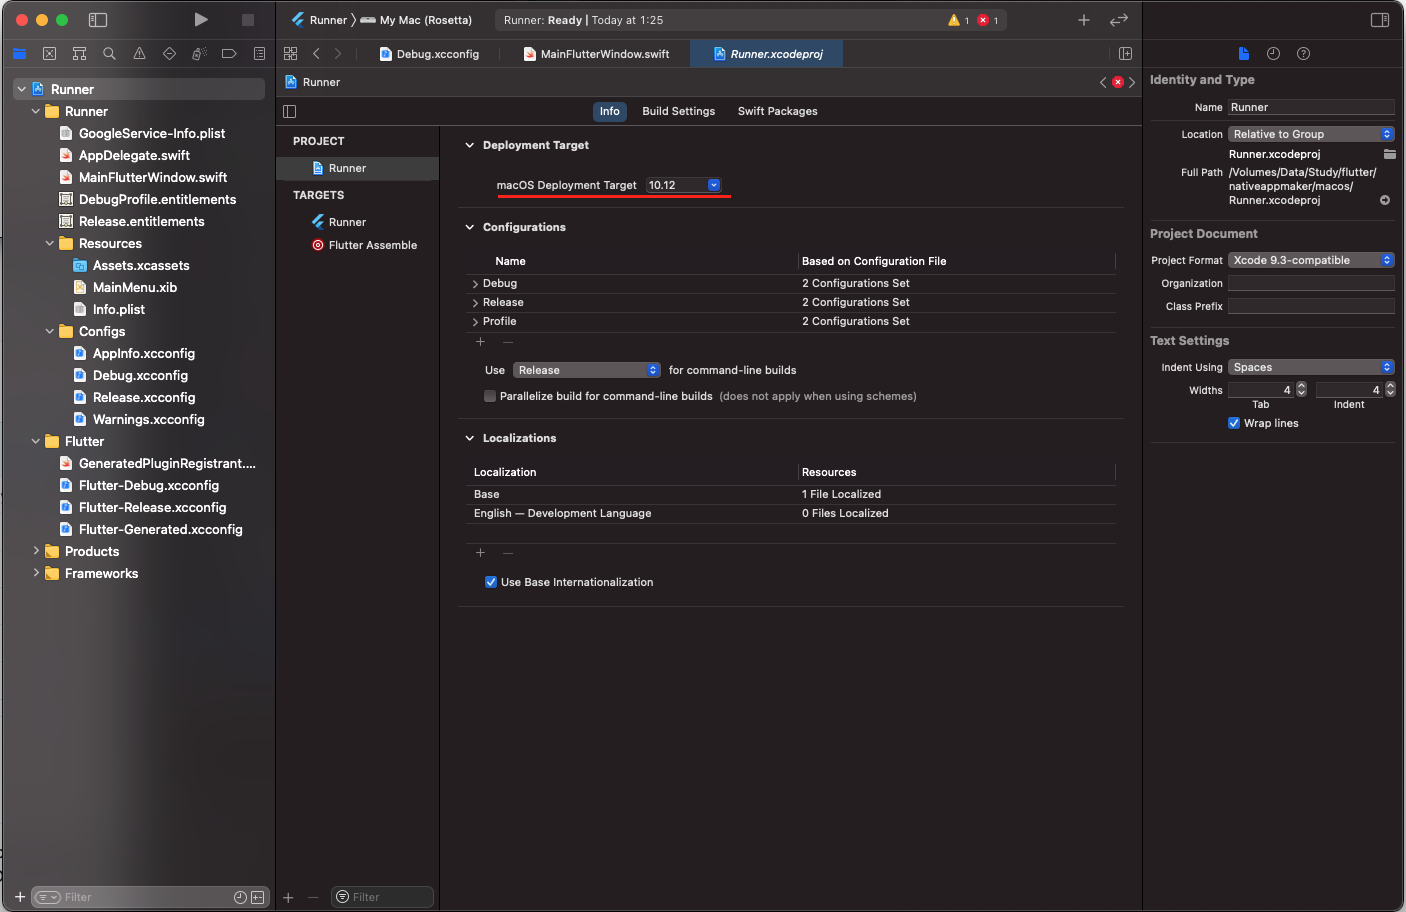1406x912 pixels.
Task: Increase the Tab width stepper
Action: (1301, 386)
